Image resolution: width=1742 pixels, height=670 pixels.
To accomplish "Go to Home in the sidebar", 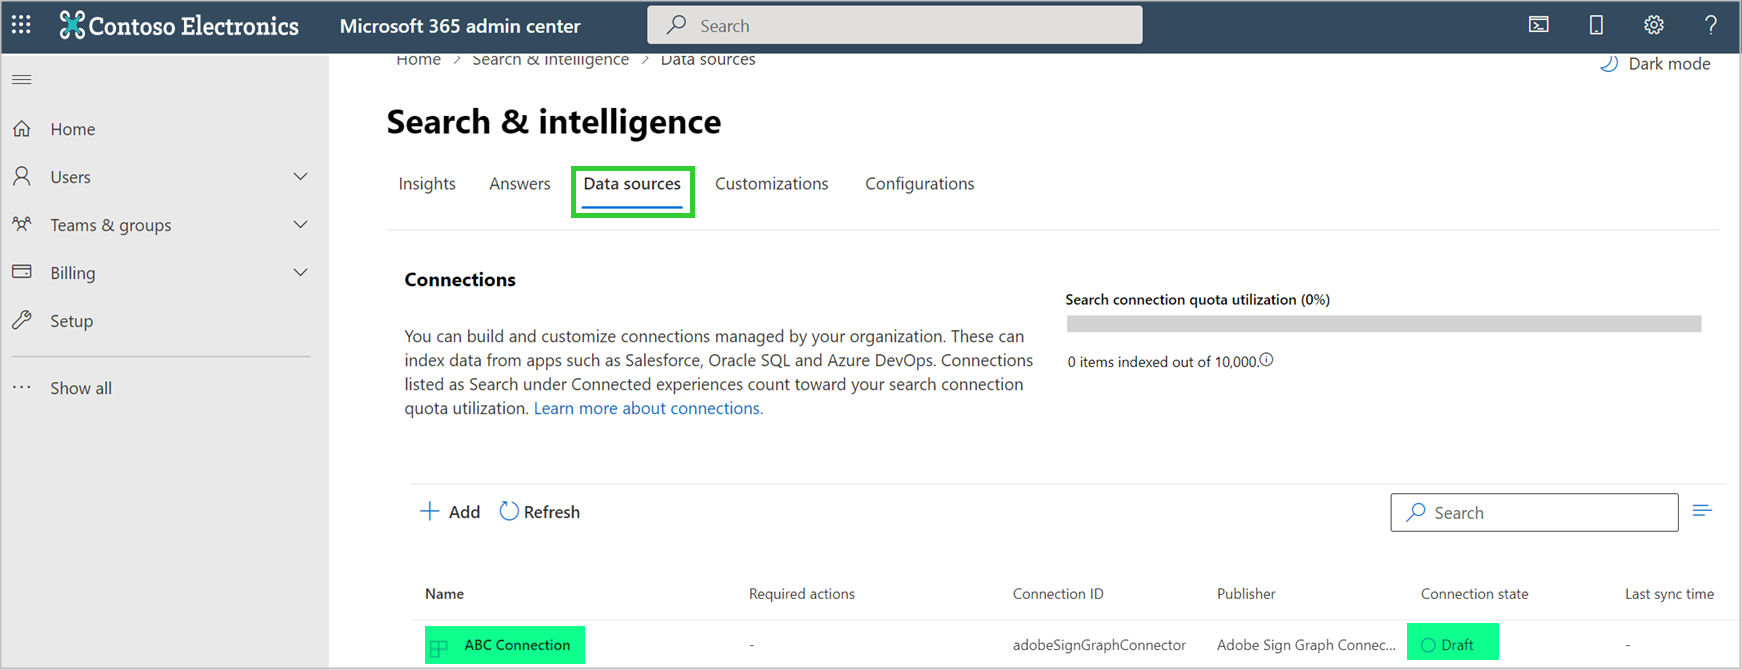I will point(73,129).
